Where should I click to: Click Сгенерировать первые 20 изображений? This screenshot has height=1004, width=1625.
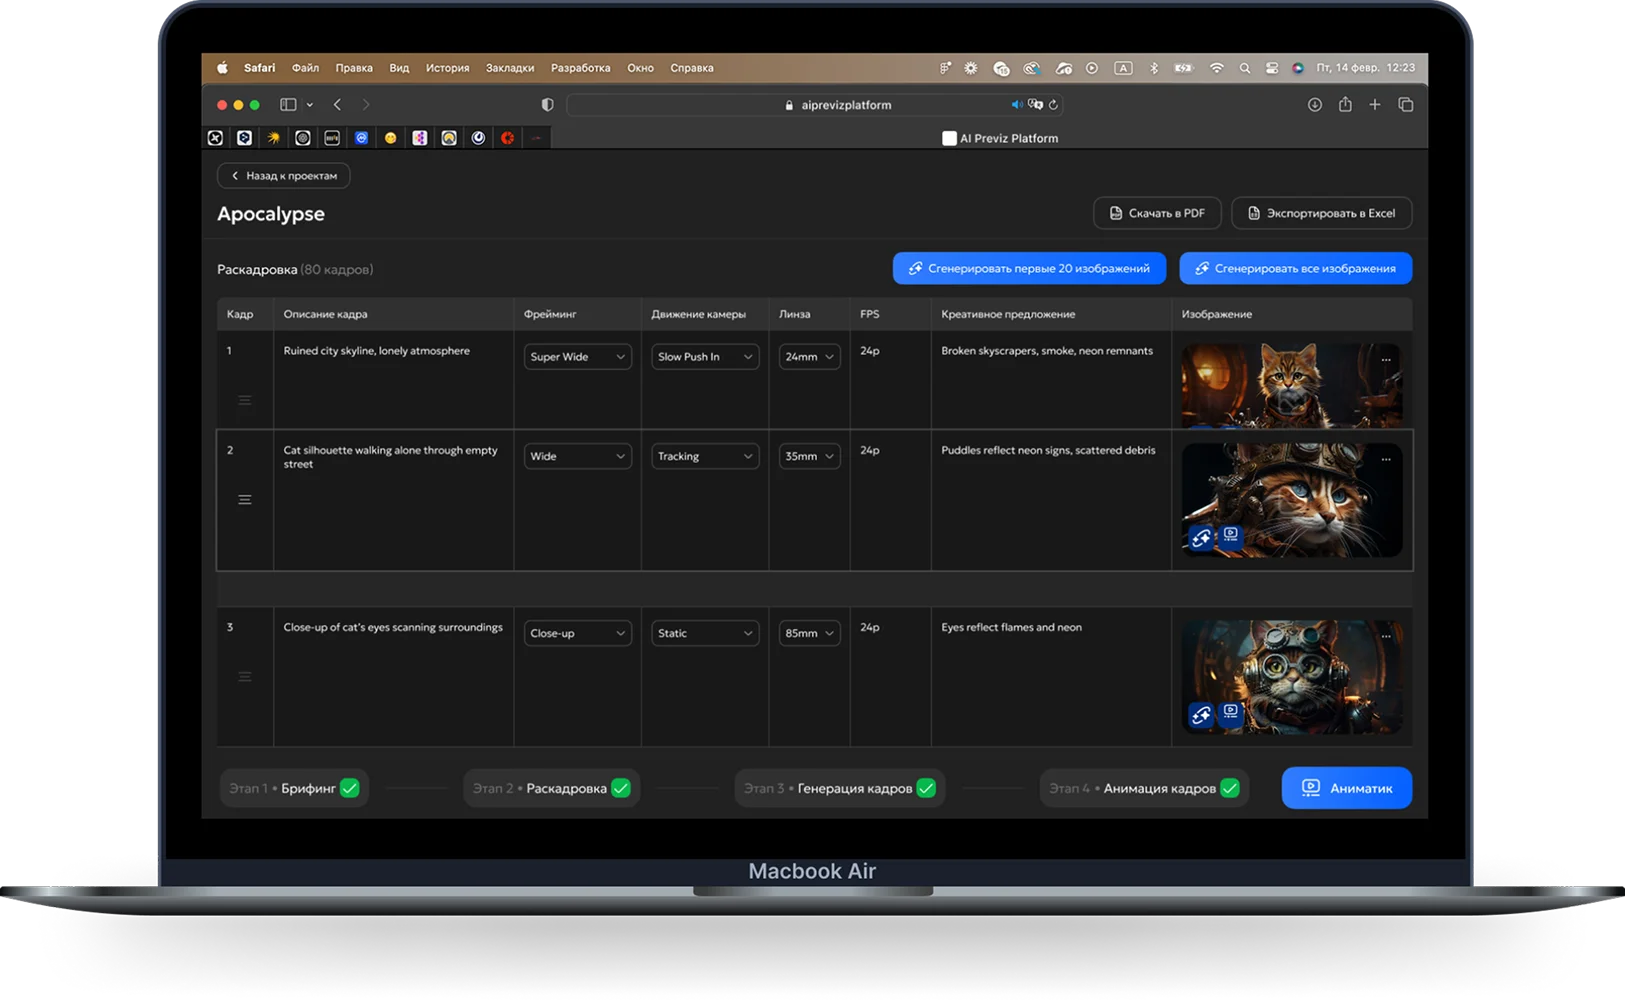(x=1029, y=268)
